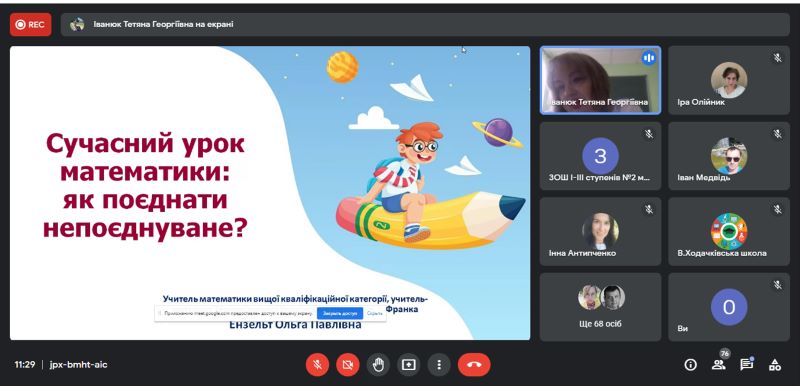
Task: Select В.Ходачківська школа participant tile
Action: pyautogui.click(x=729, y=231)
